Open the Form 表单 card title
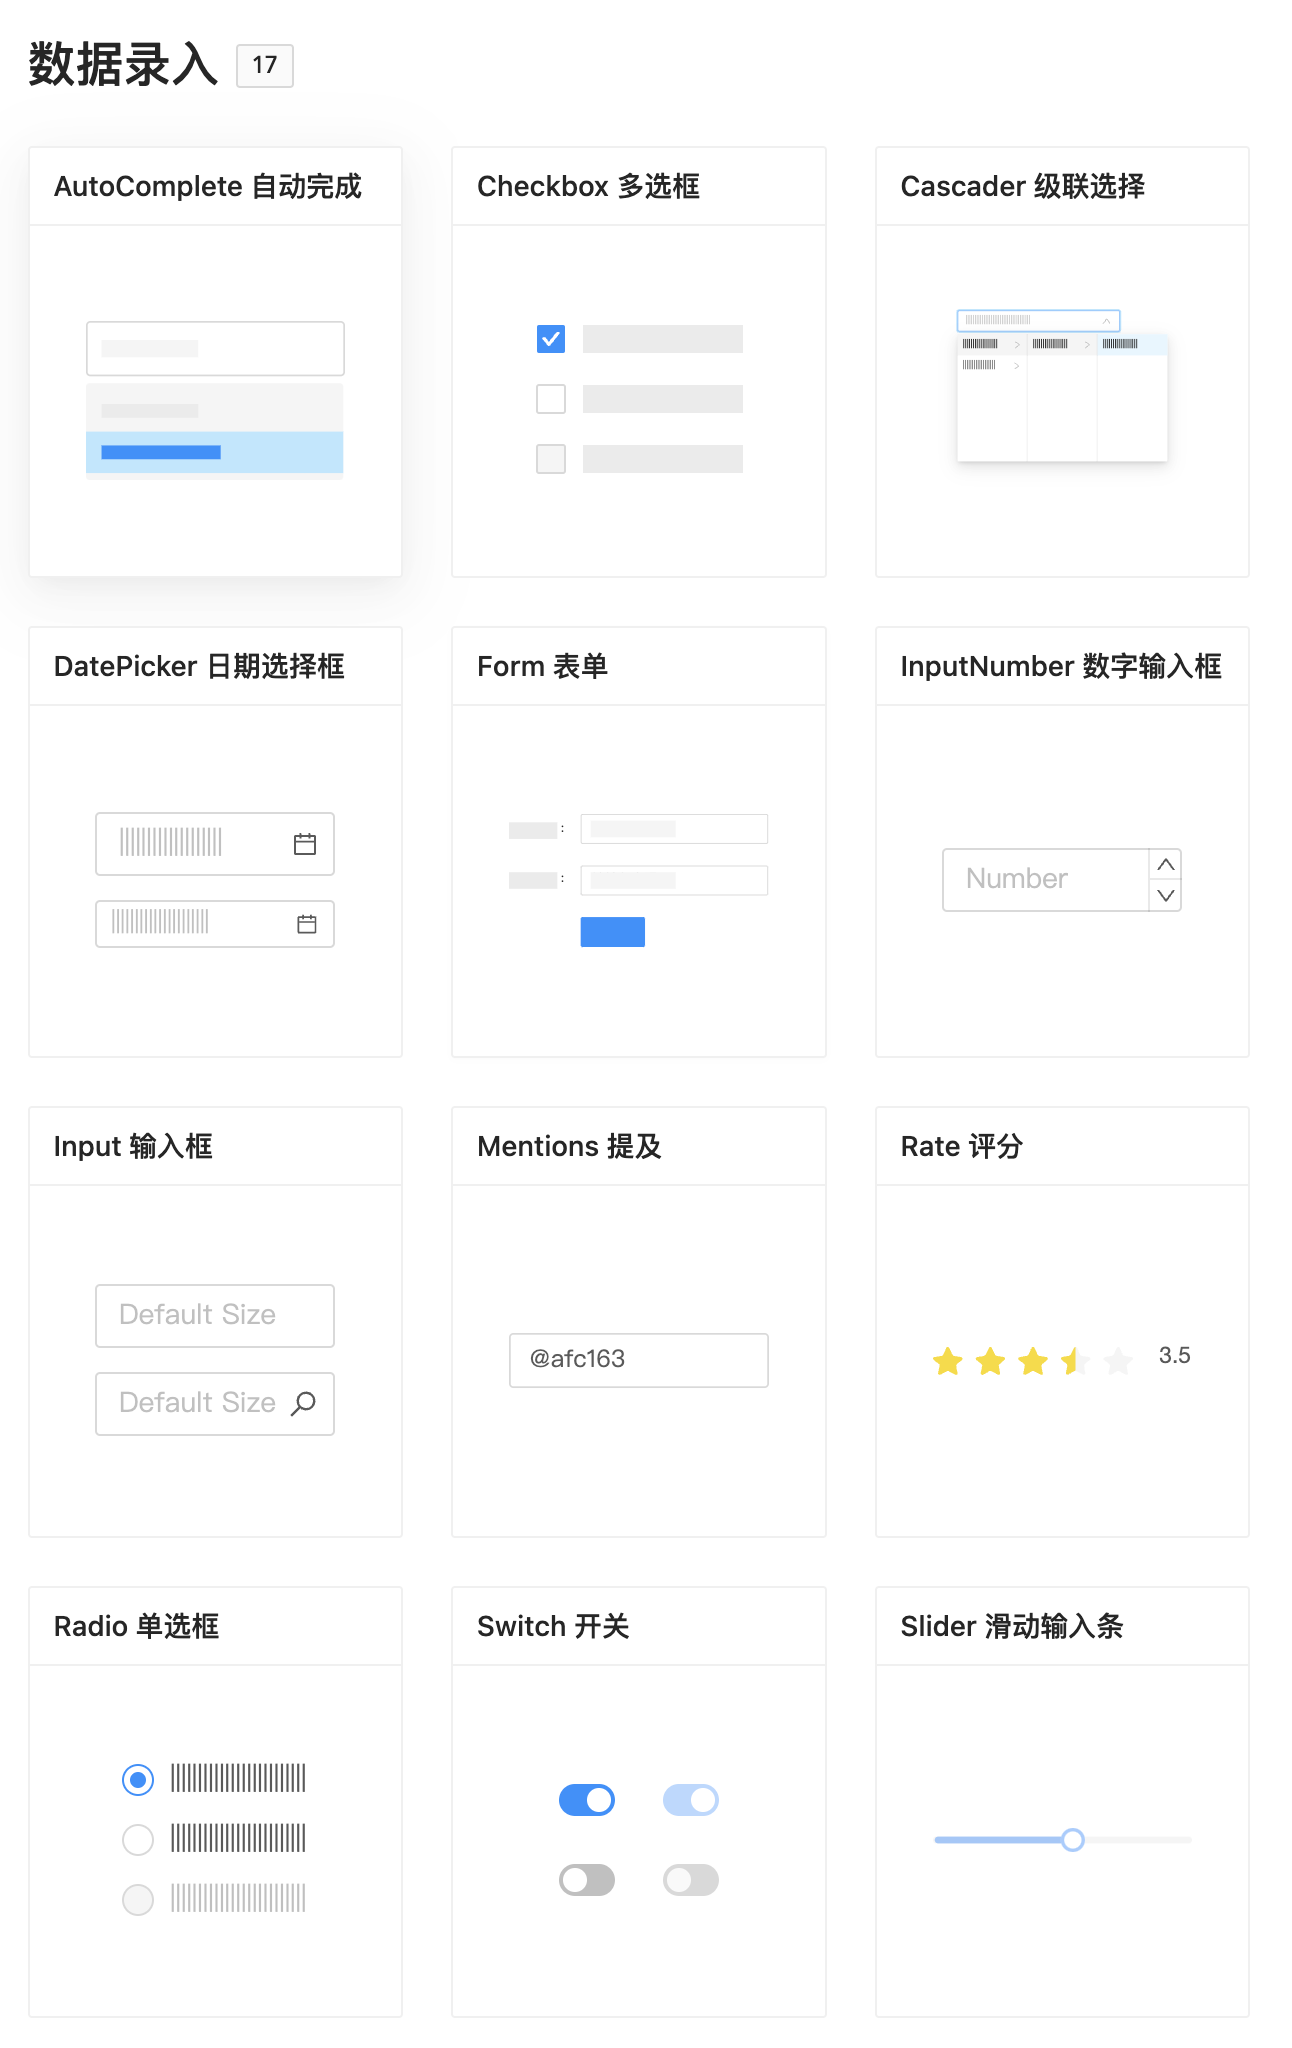 (x=542, y=666)
